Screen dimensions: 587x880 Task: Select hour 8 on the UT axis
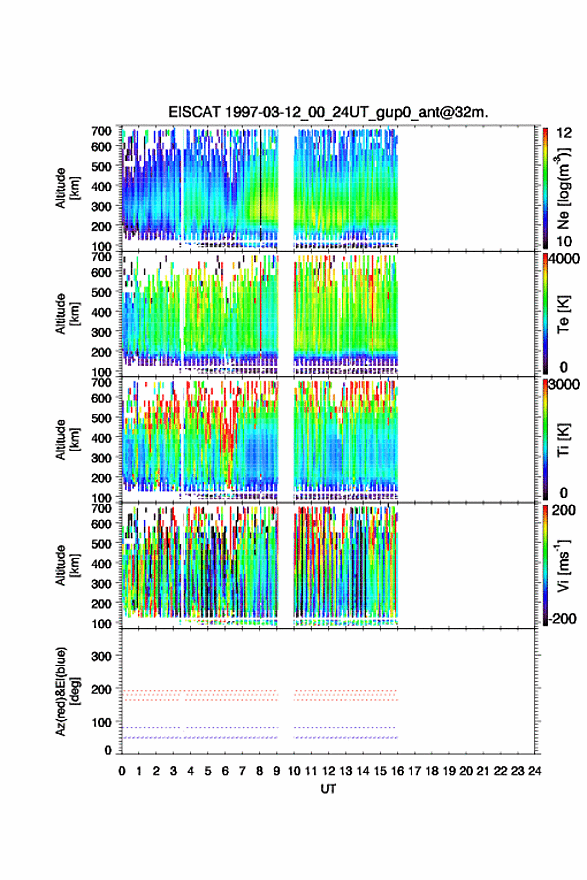(259, 771)
